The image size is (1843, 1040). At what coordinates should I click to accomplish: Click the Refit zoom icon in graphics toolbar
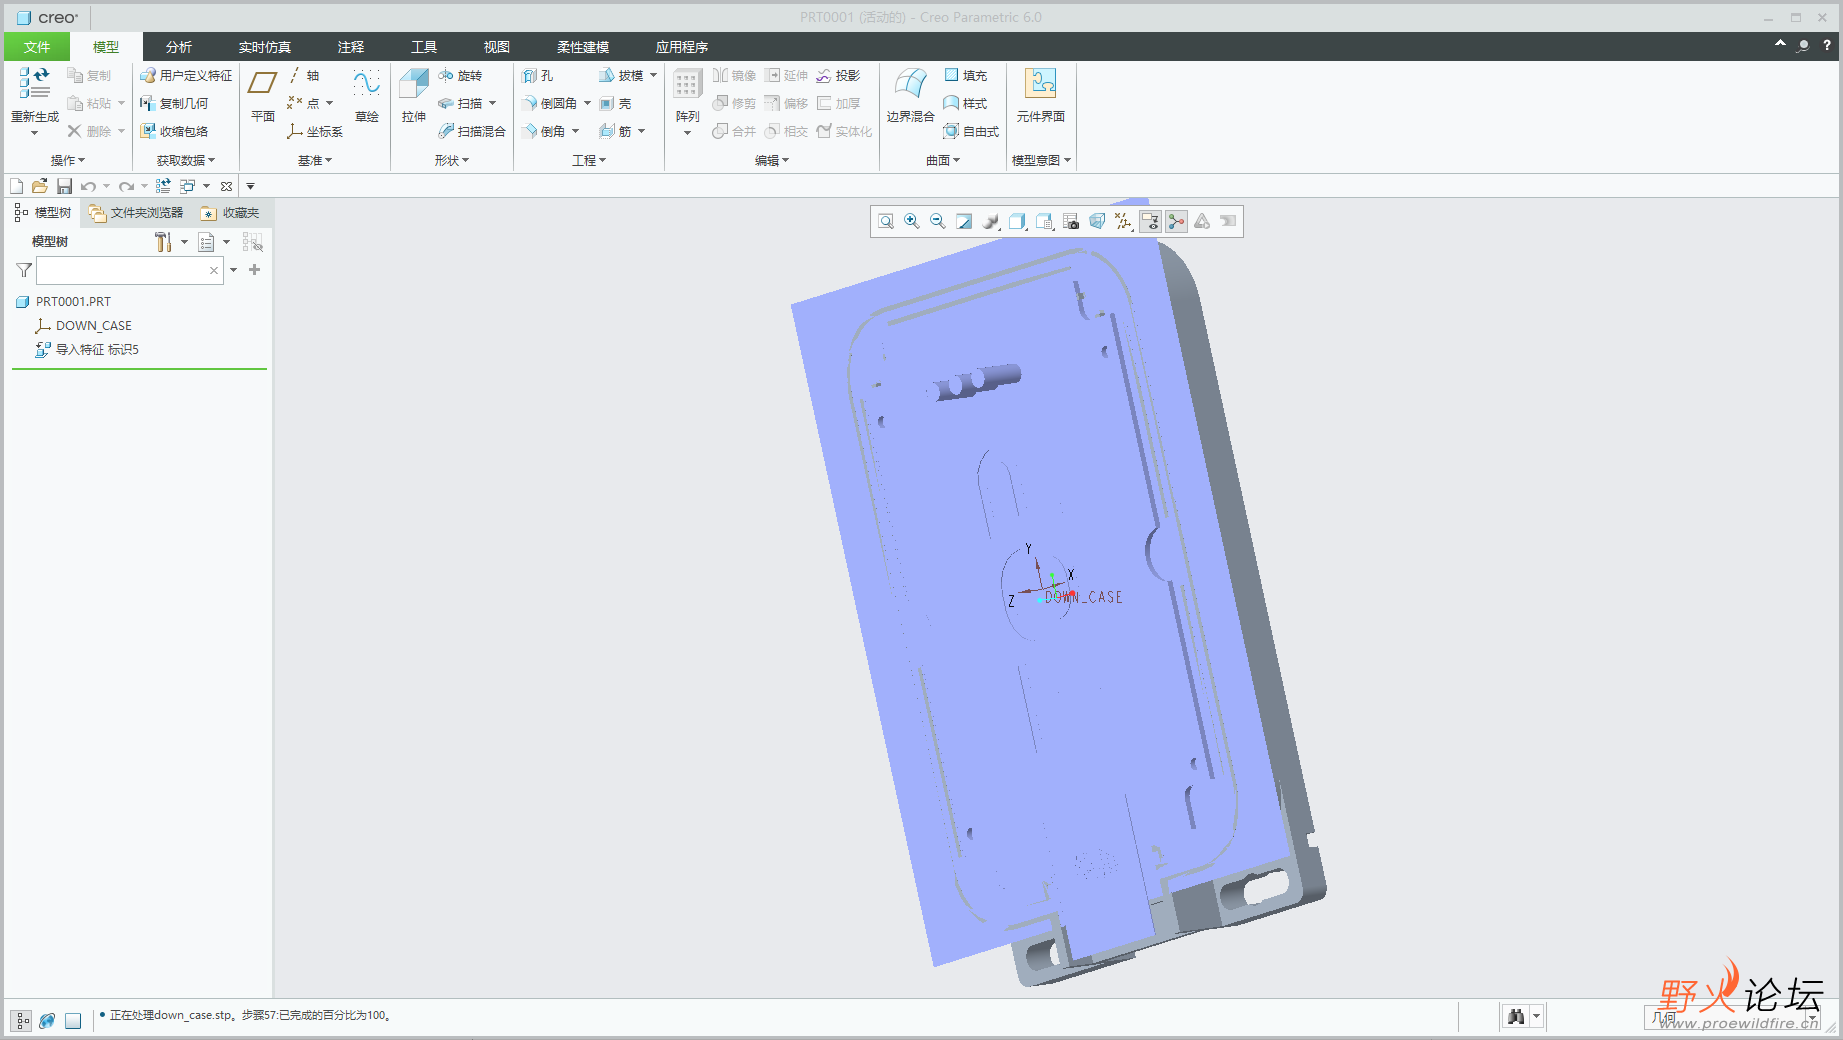(886, 222)
